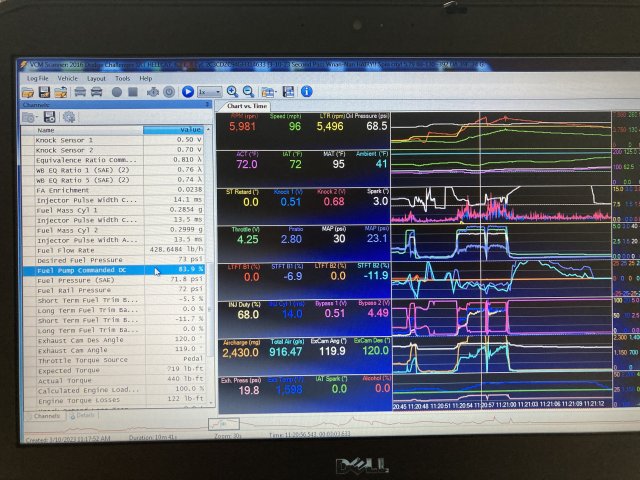The width and height of the screenshot is (640, 480).
Task: Start recording with the round record button
Action: coord(117,92)
